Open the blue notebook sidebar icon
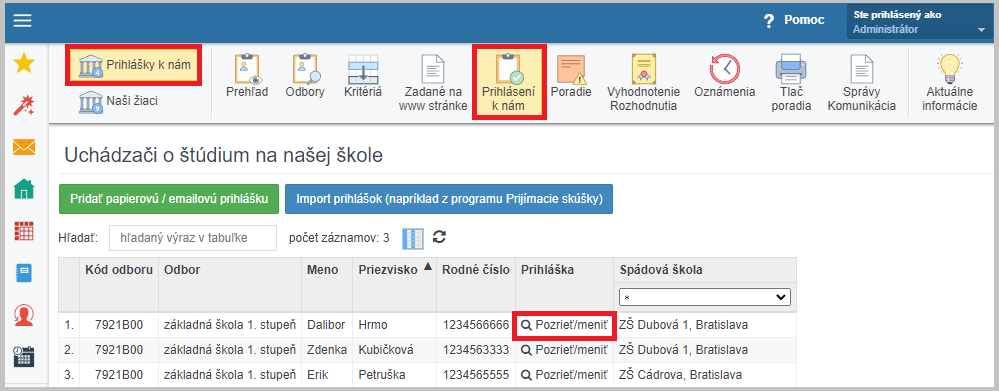The image size is (999, 391). point(24,273)
